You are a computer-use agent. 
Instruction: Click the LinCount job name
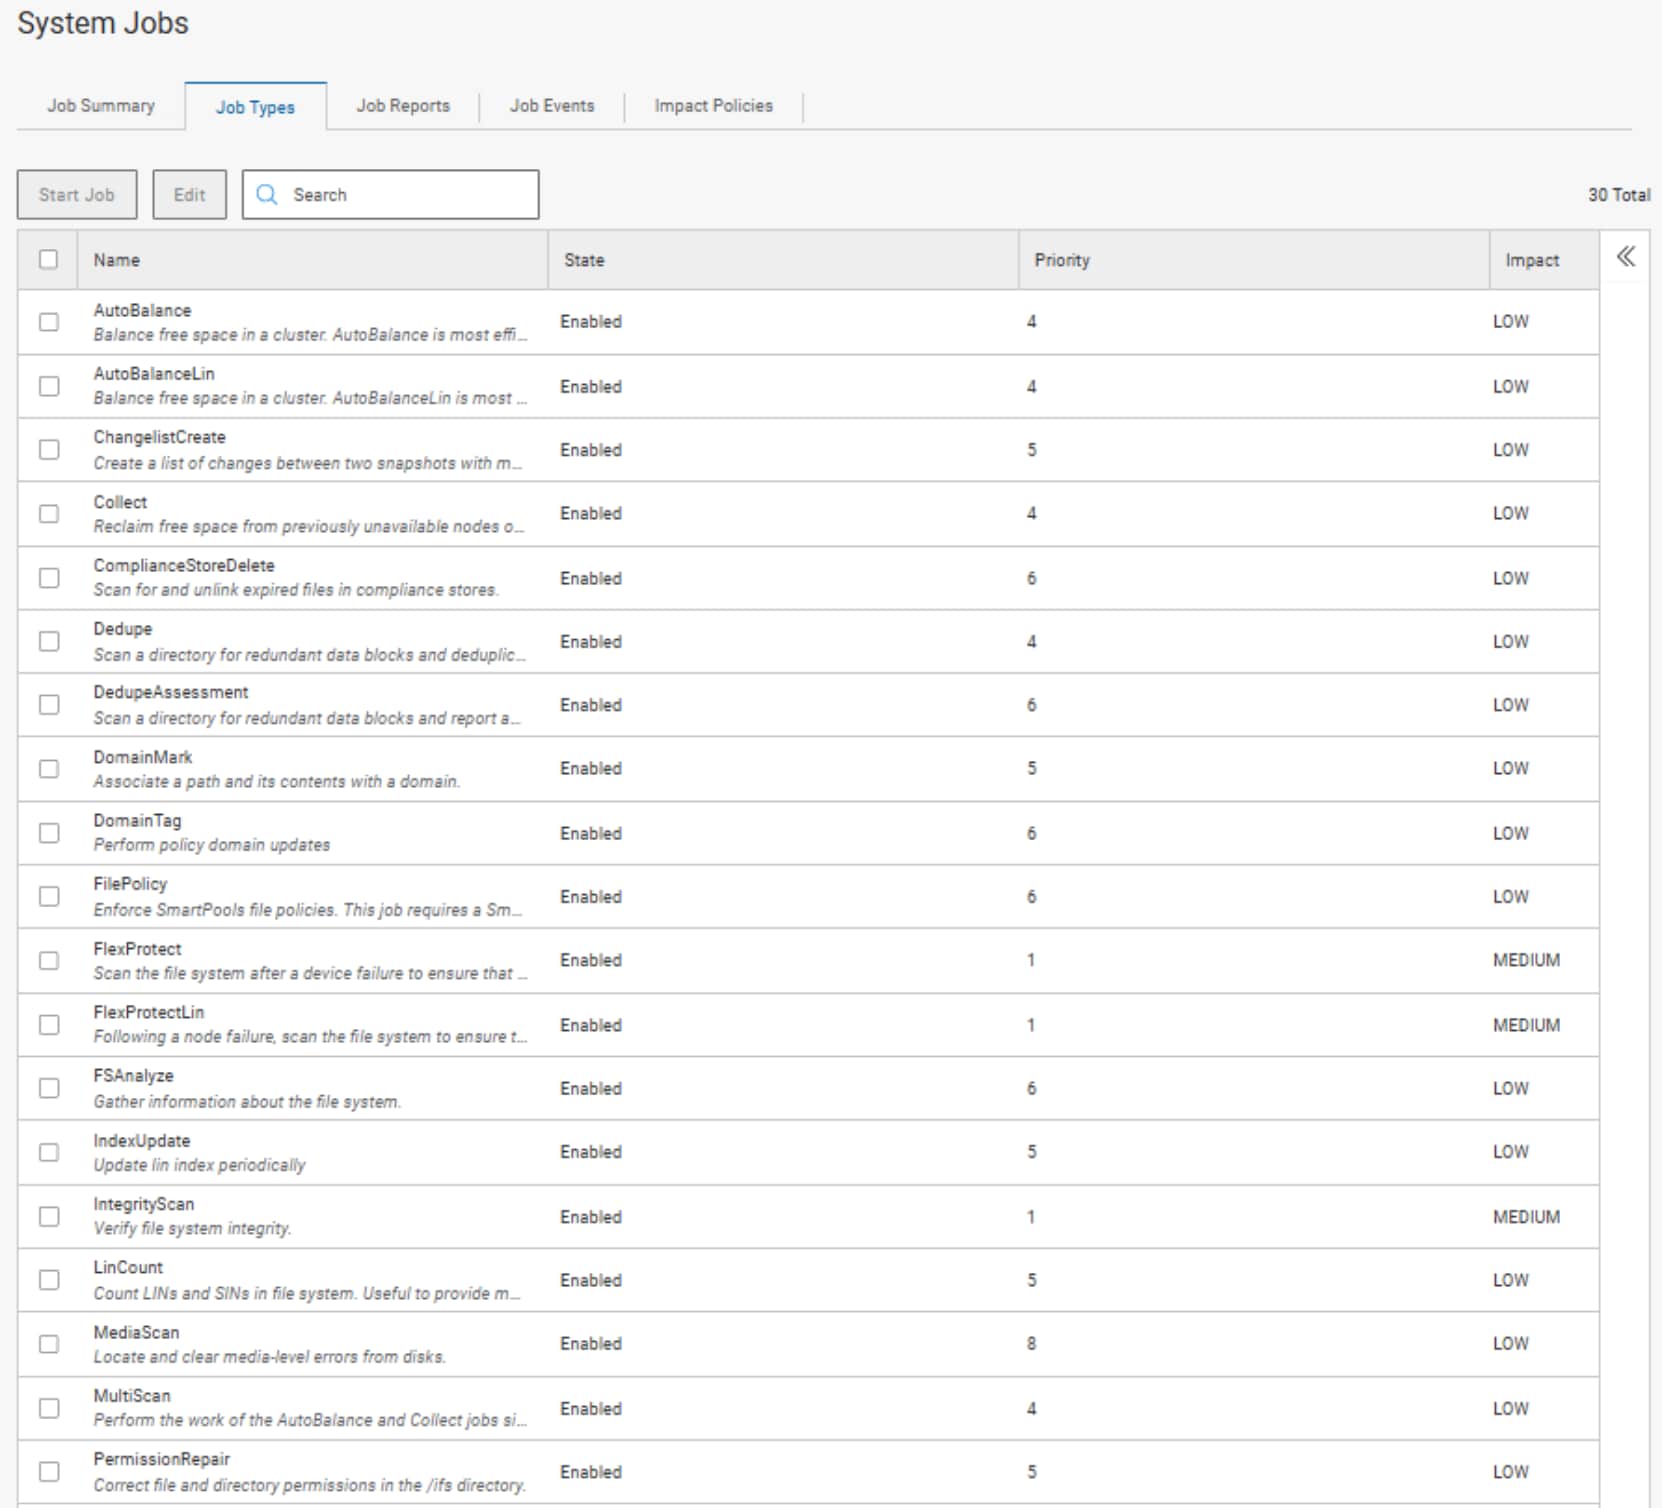128,1267
